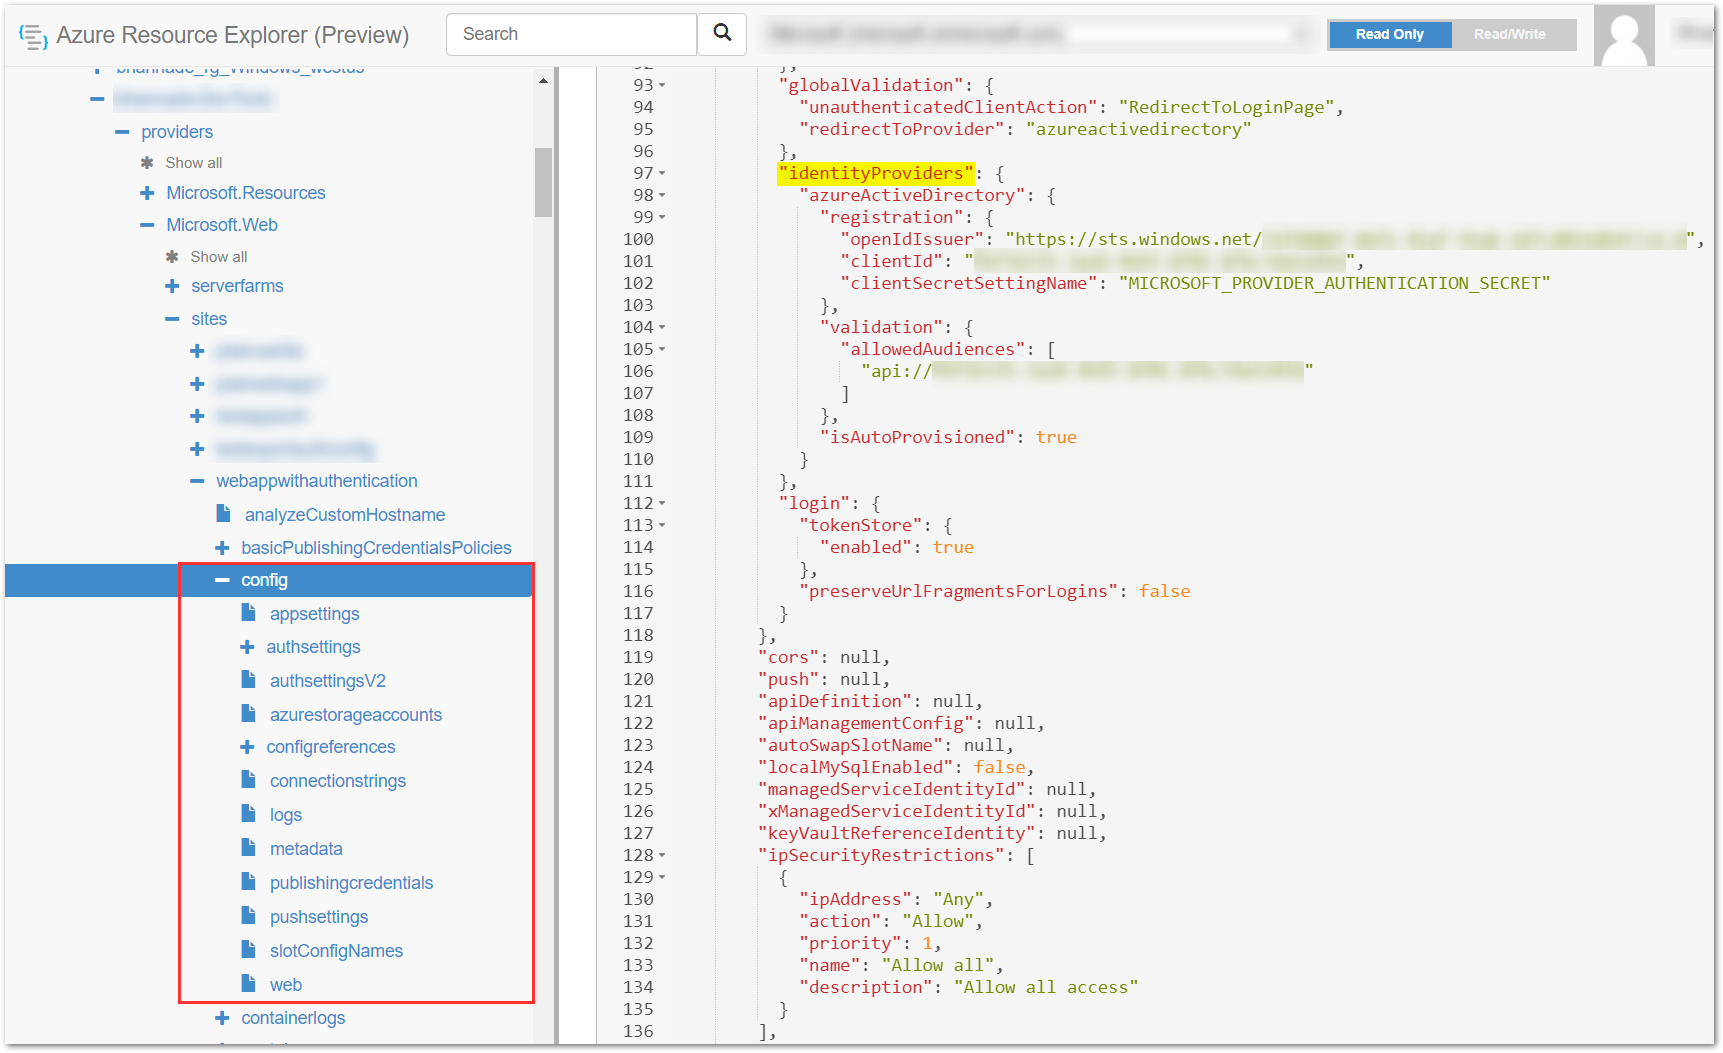Screen dimensions: 1723x1053
Task: Collapse the config node
Action: tap(222, 580)
